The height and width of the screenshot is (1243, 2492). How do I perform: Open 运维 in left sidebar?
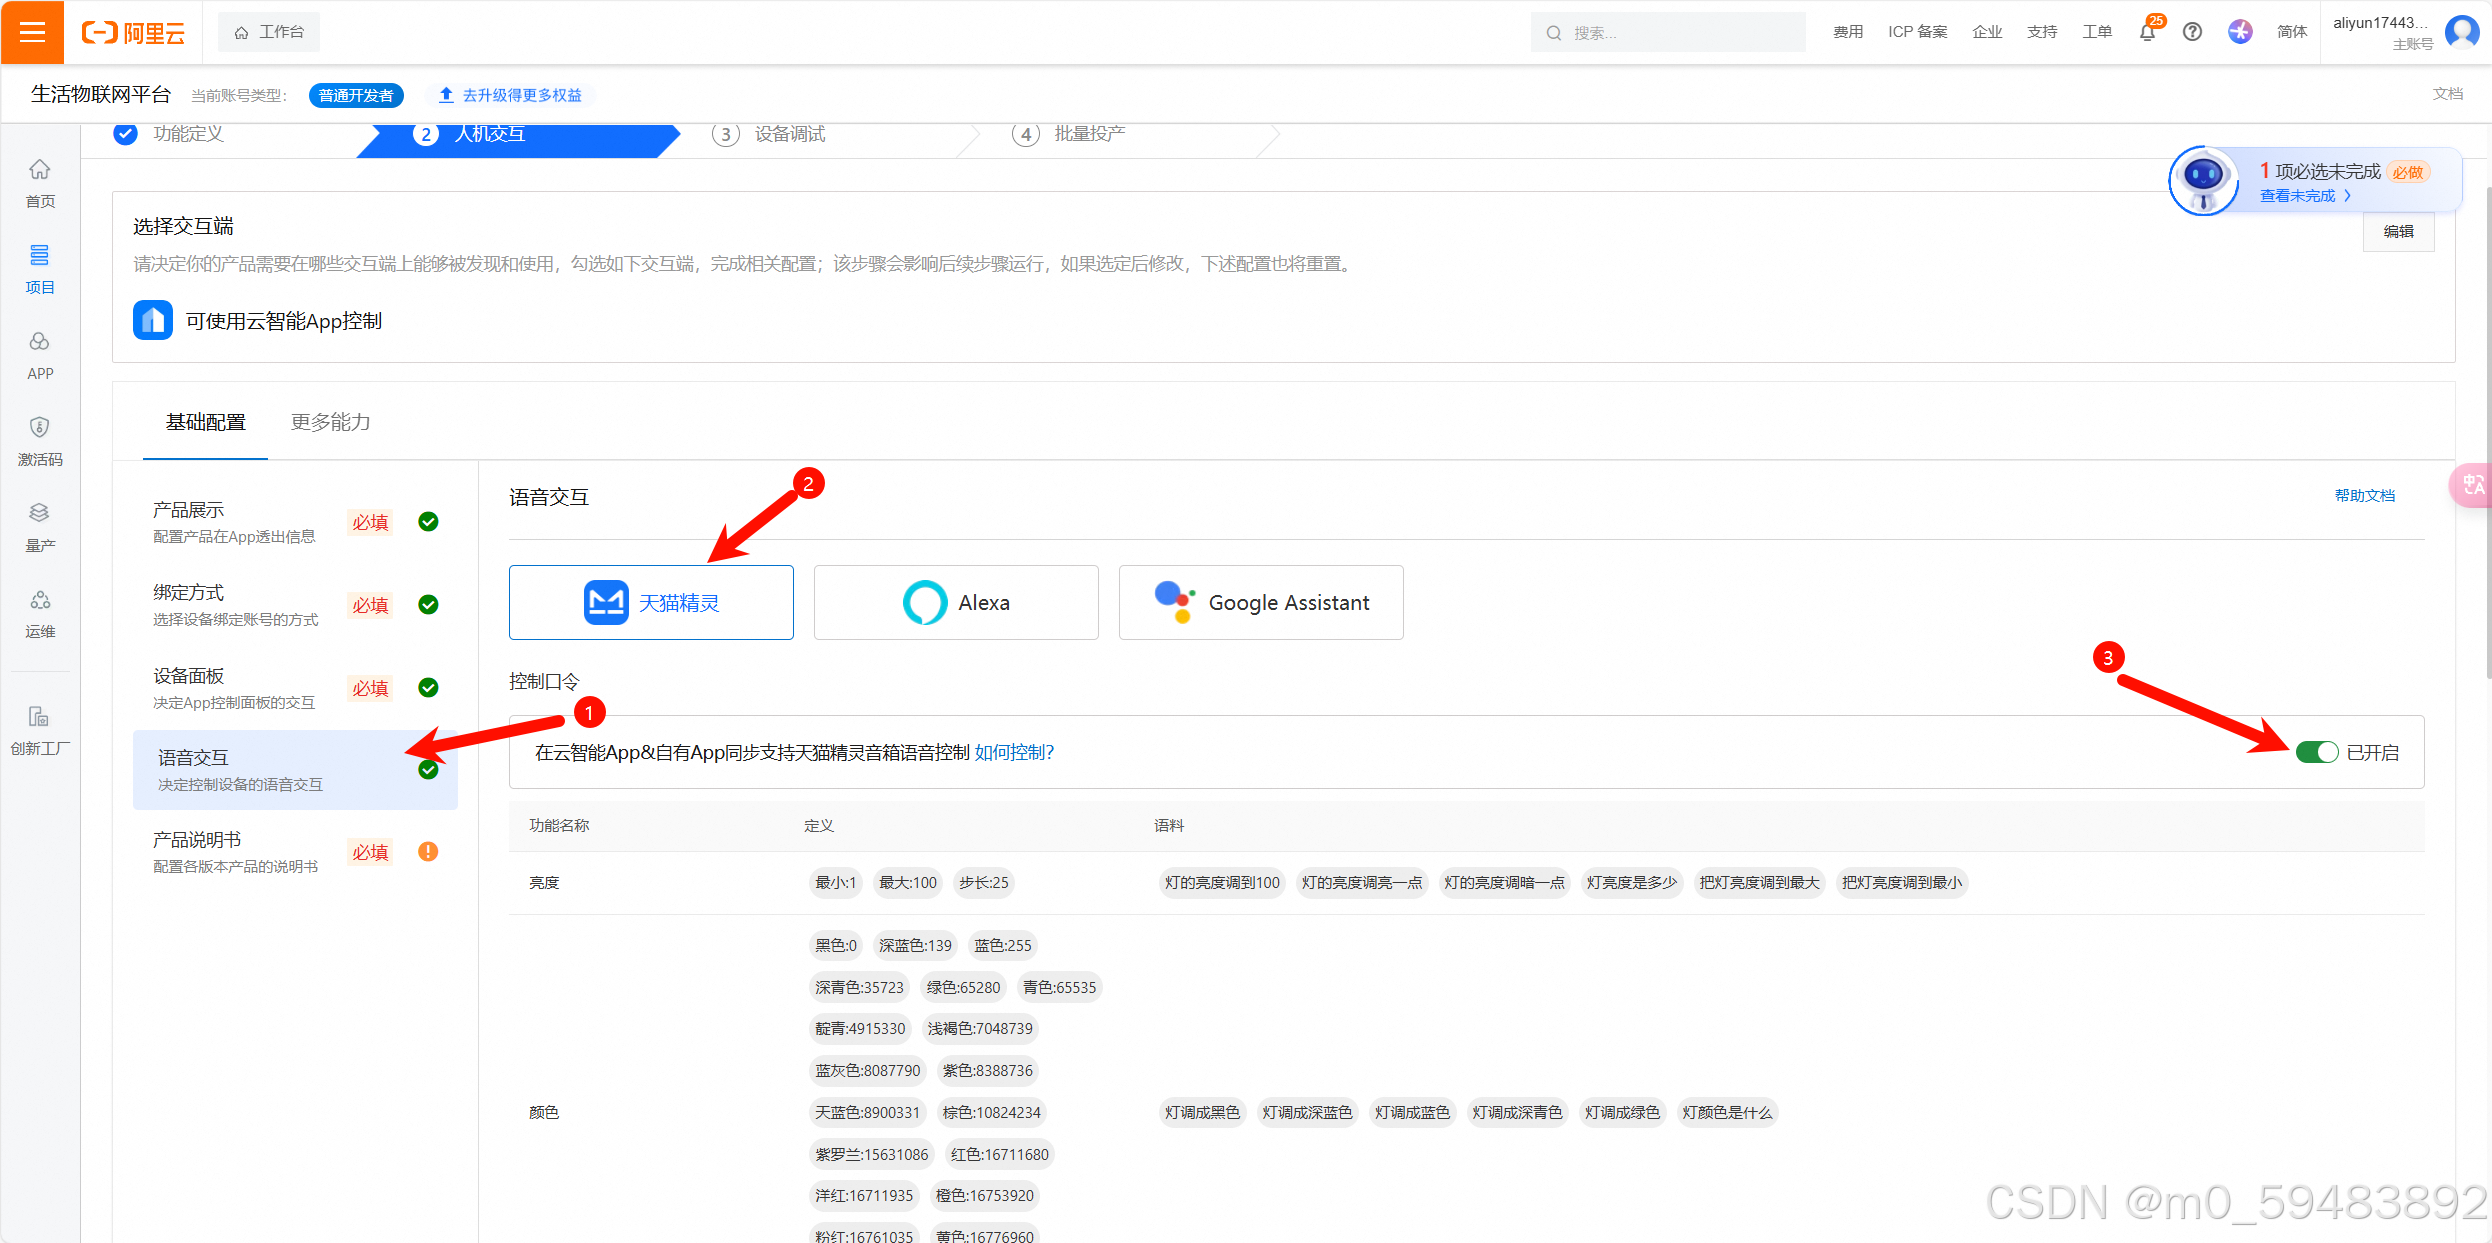click(x=40, y=612)
